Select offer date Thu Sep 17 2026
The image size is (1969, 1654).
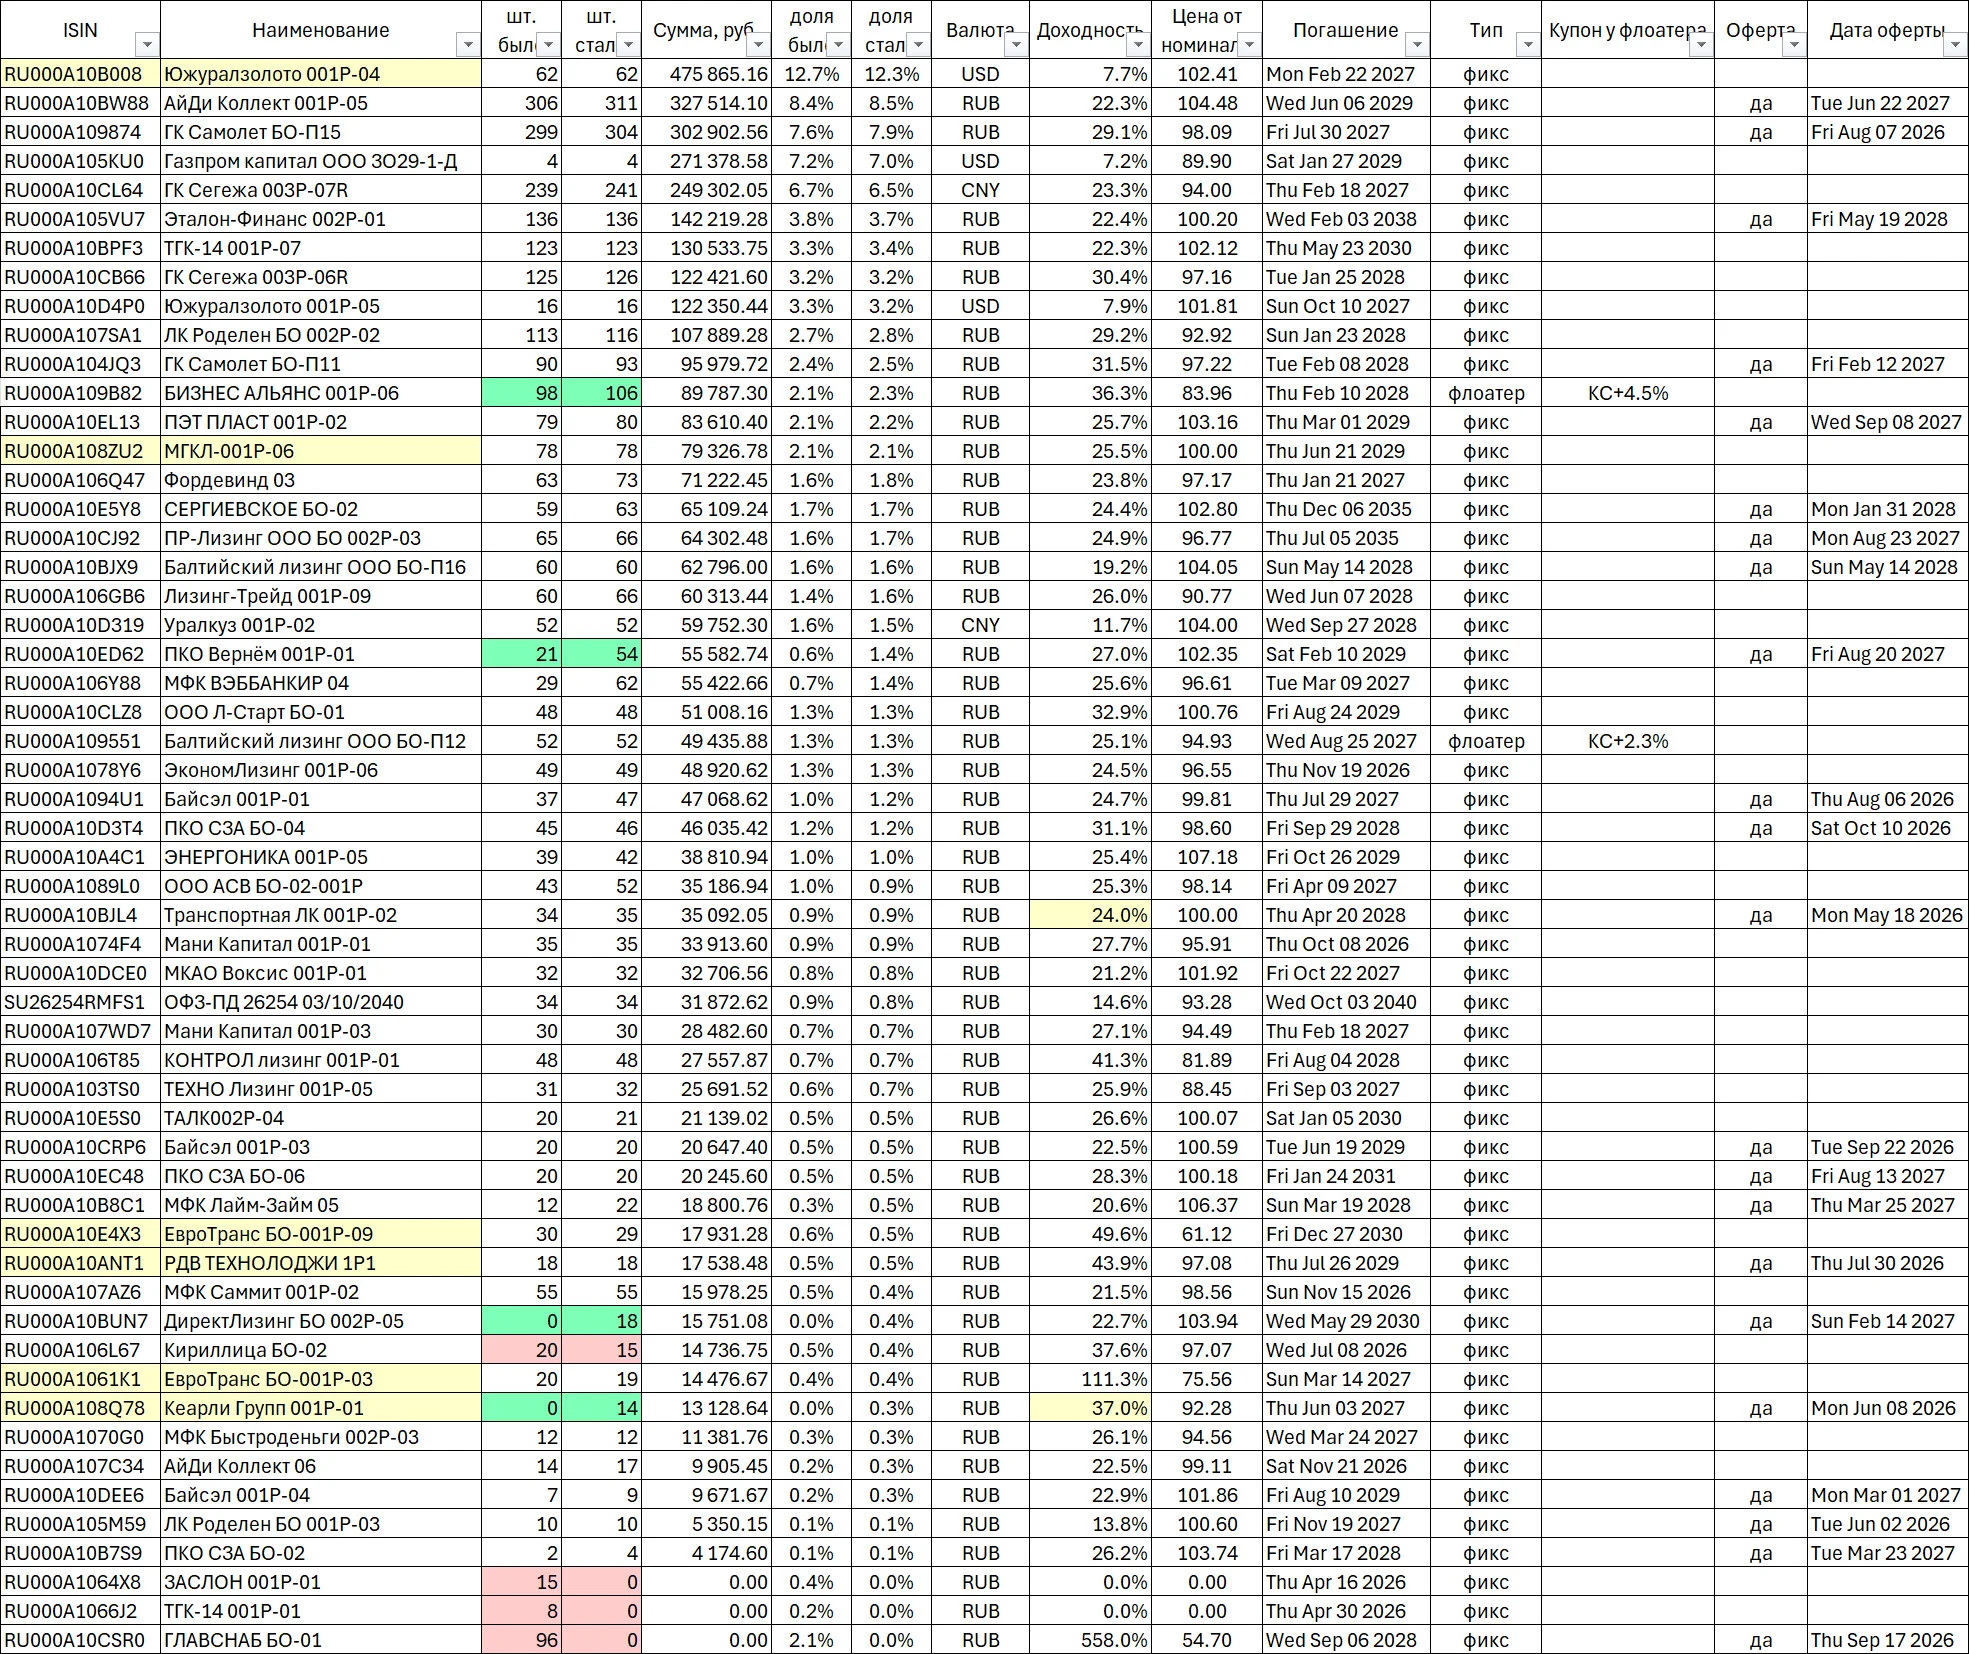[1887, 1640]
